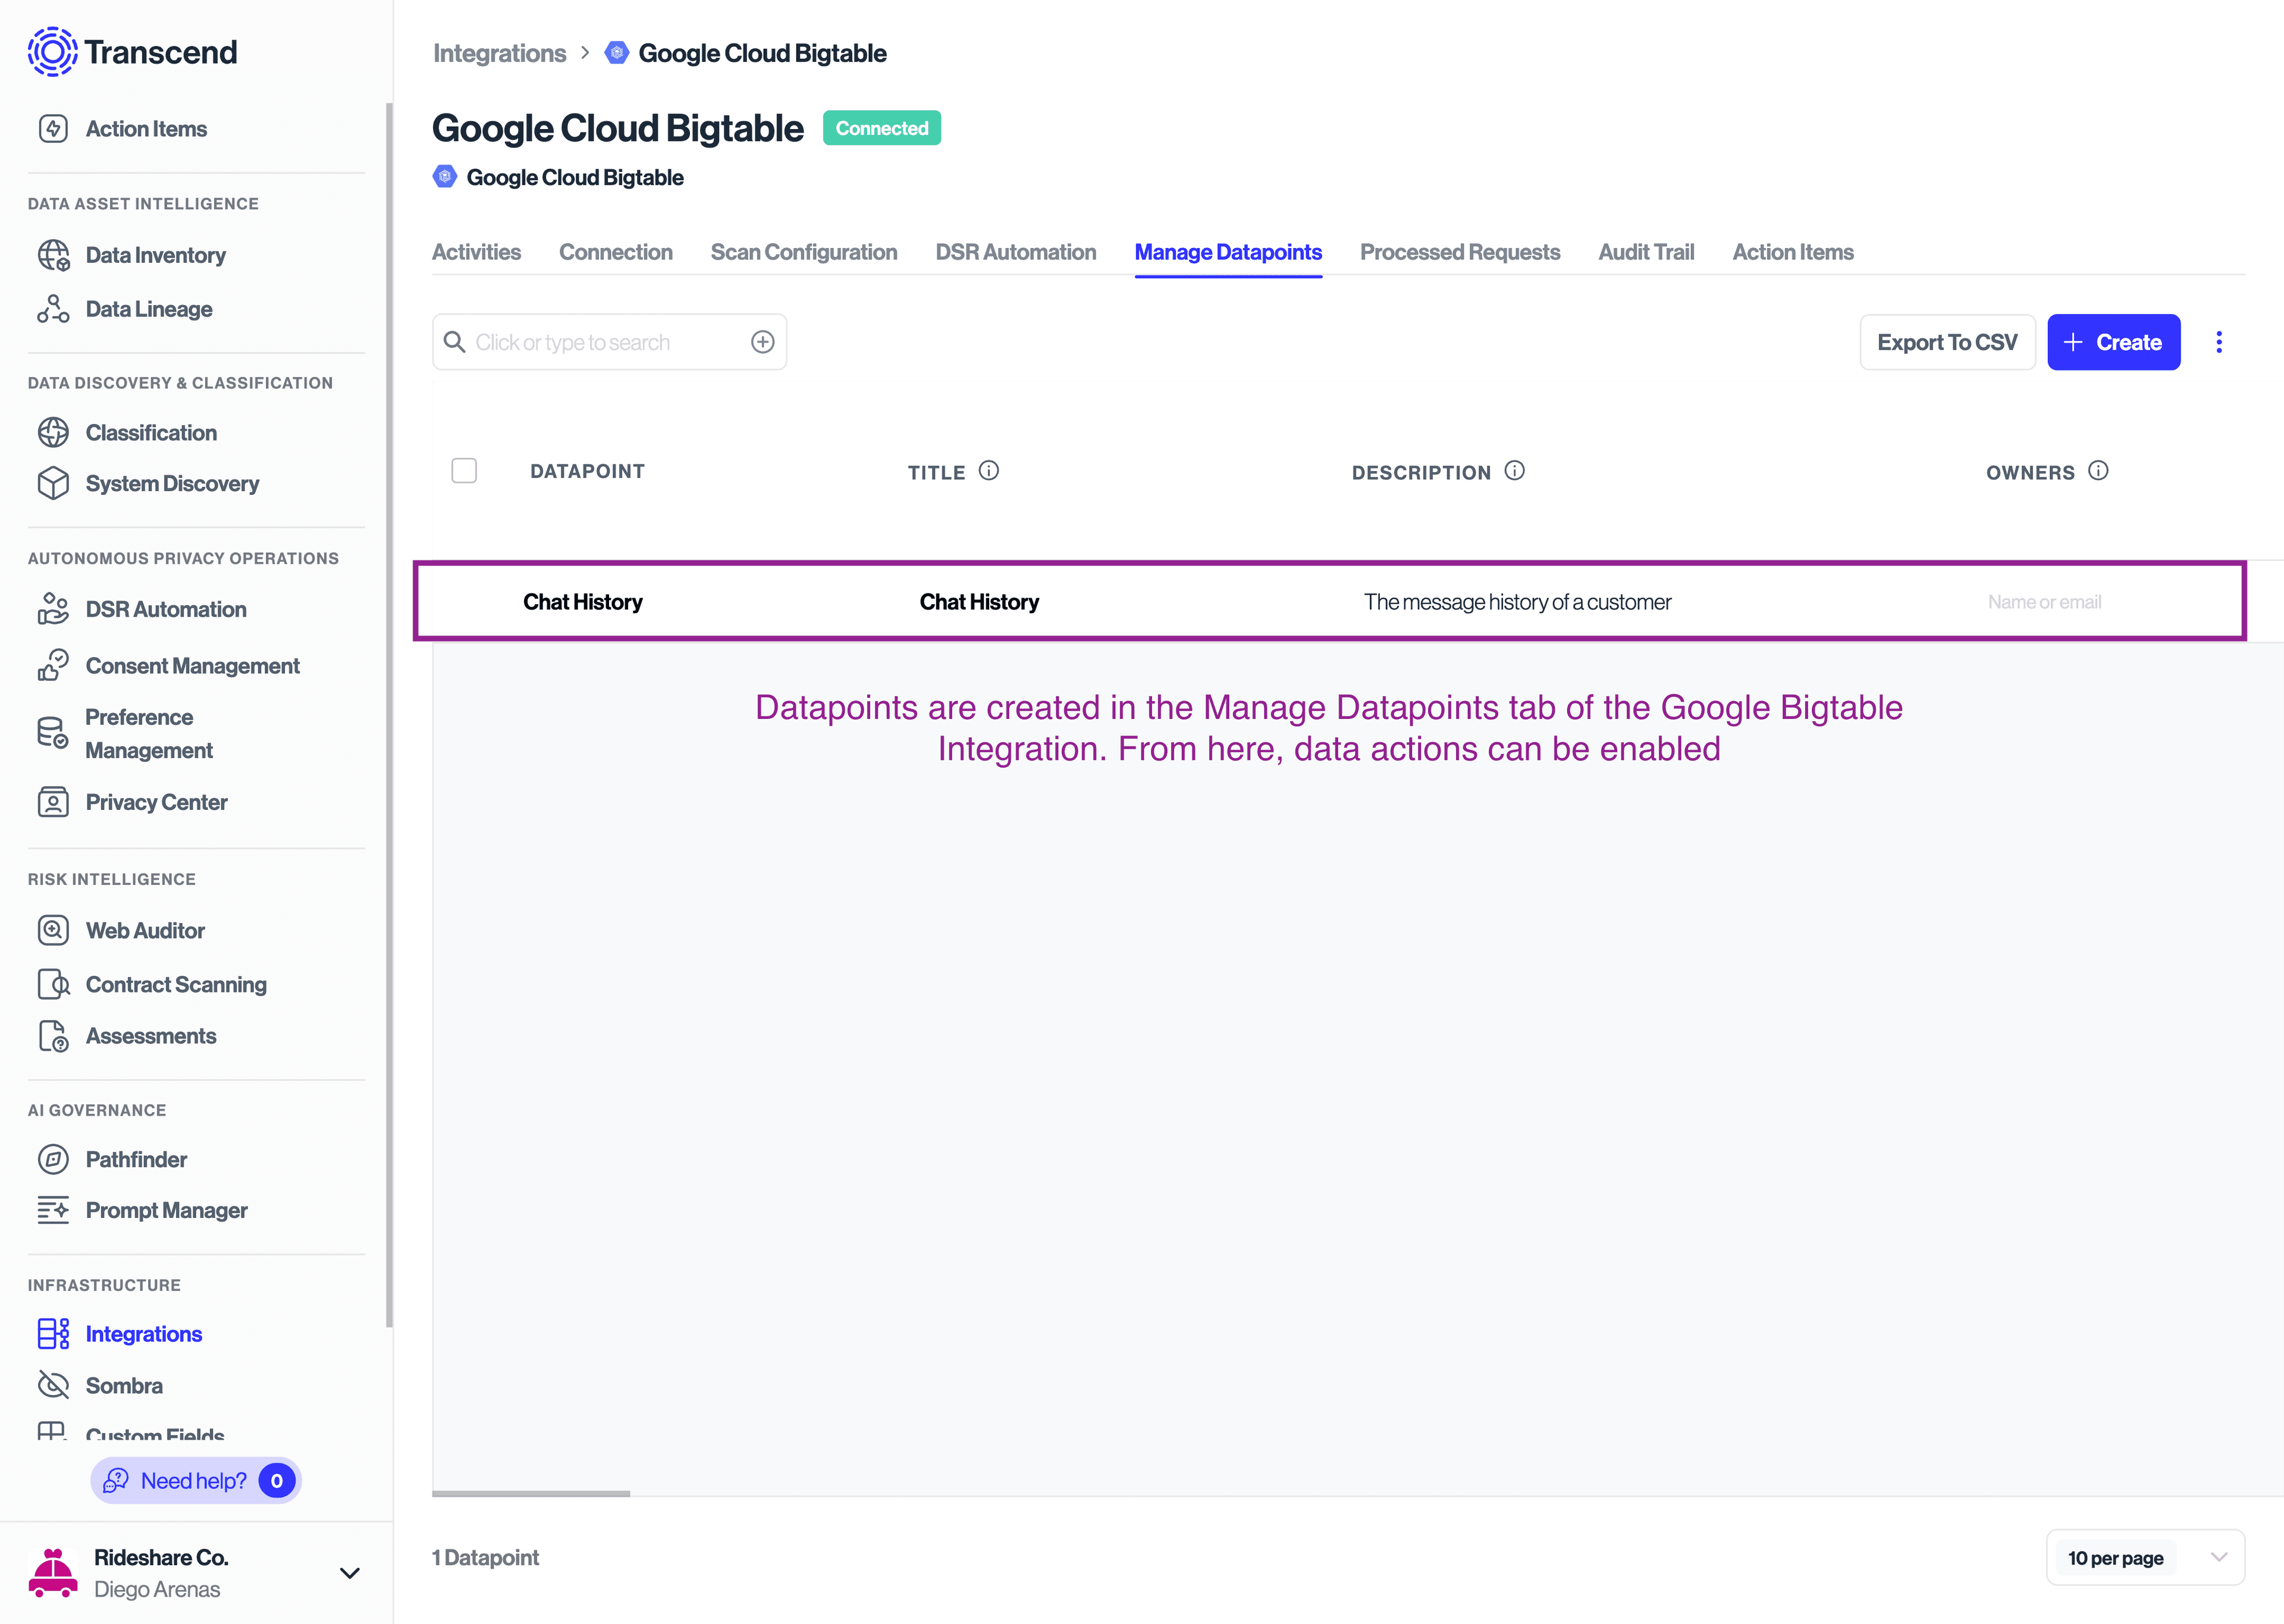This screenshot has width=2284, height=1624.
Task: Open the Processed Requests tab
Action: pos(1460,252)
